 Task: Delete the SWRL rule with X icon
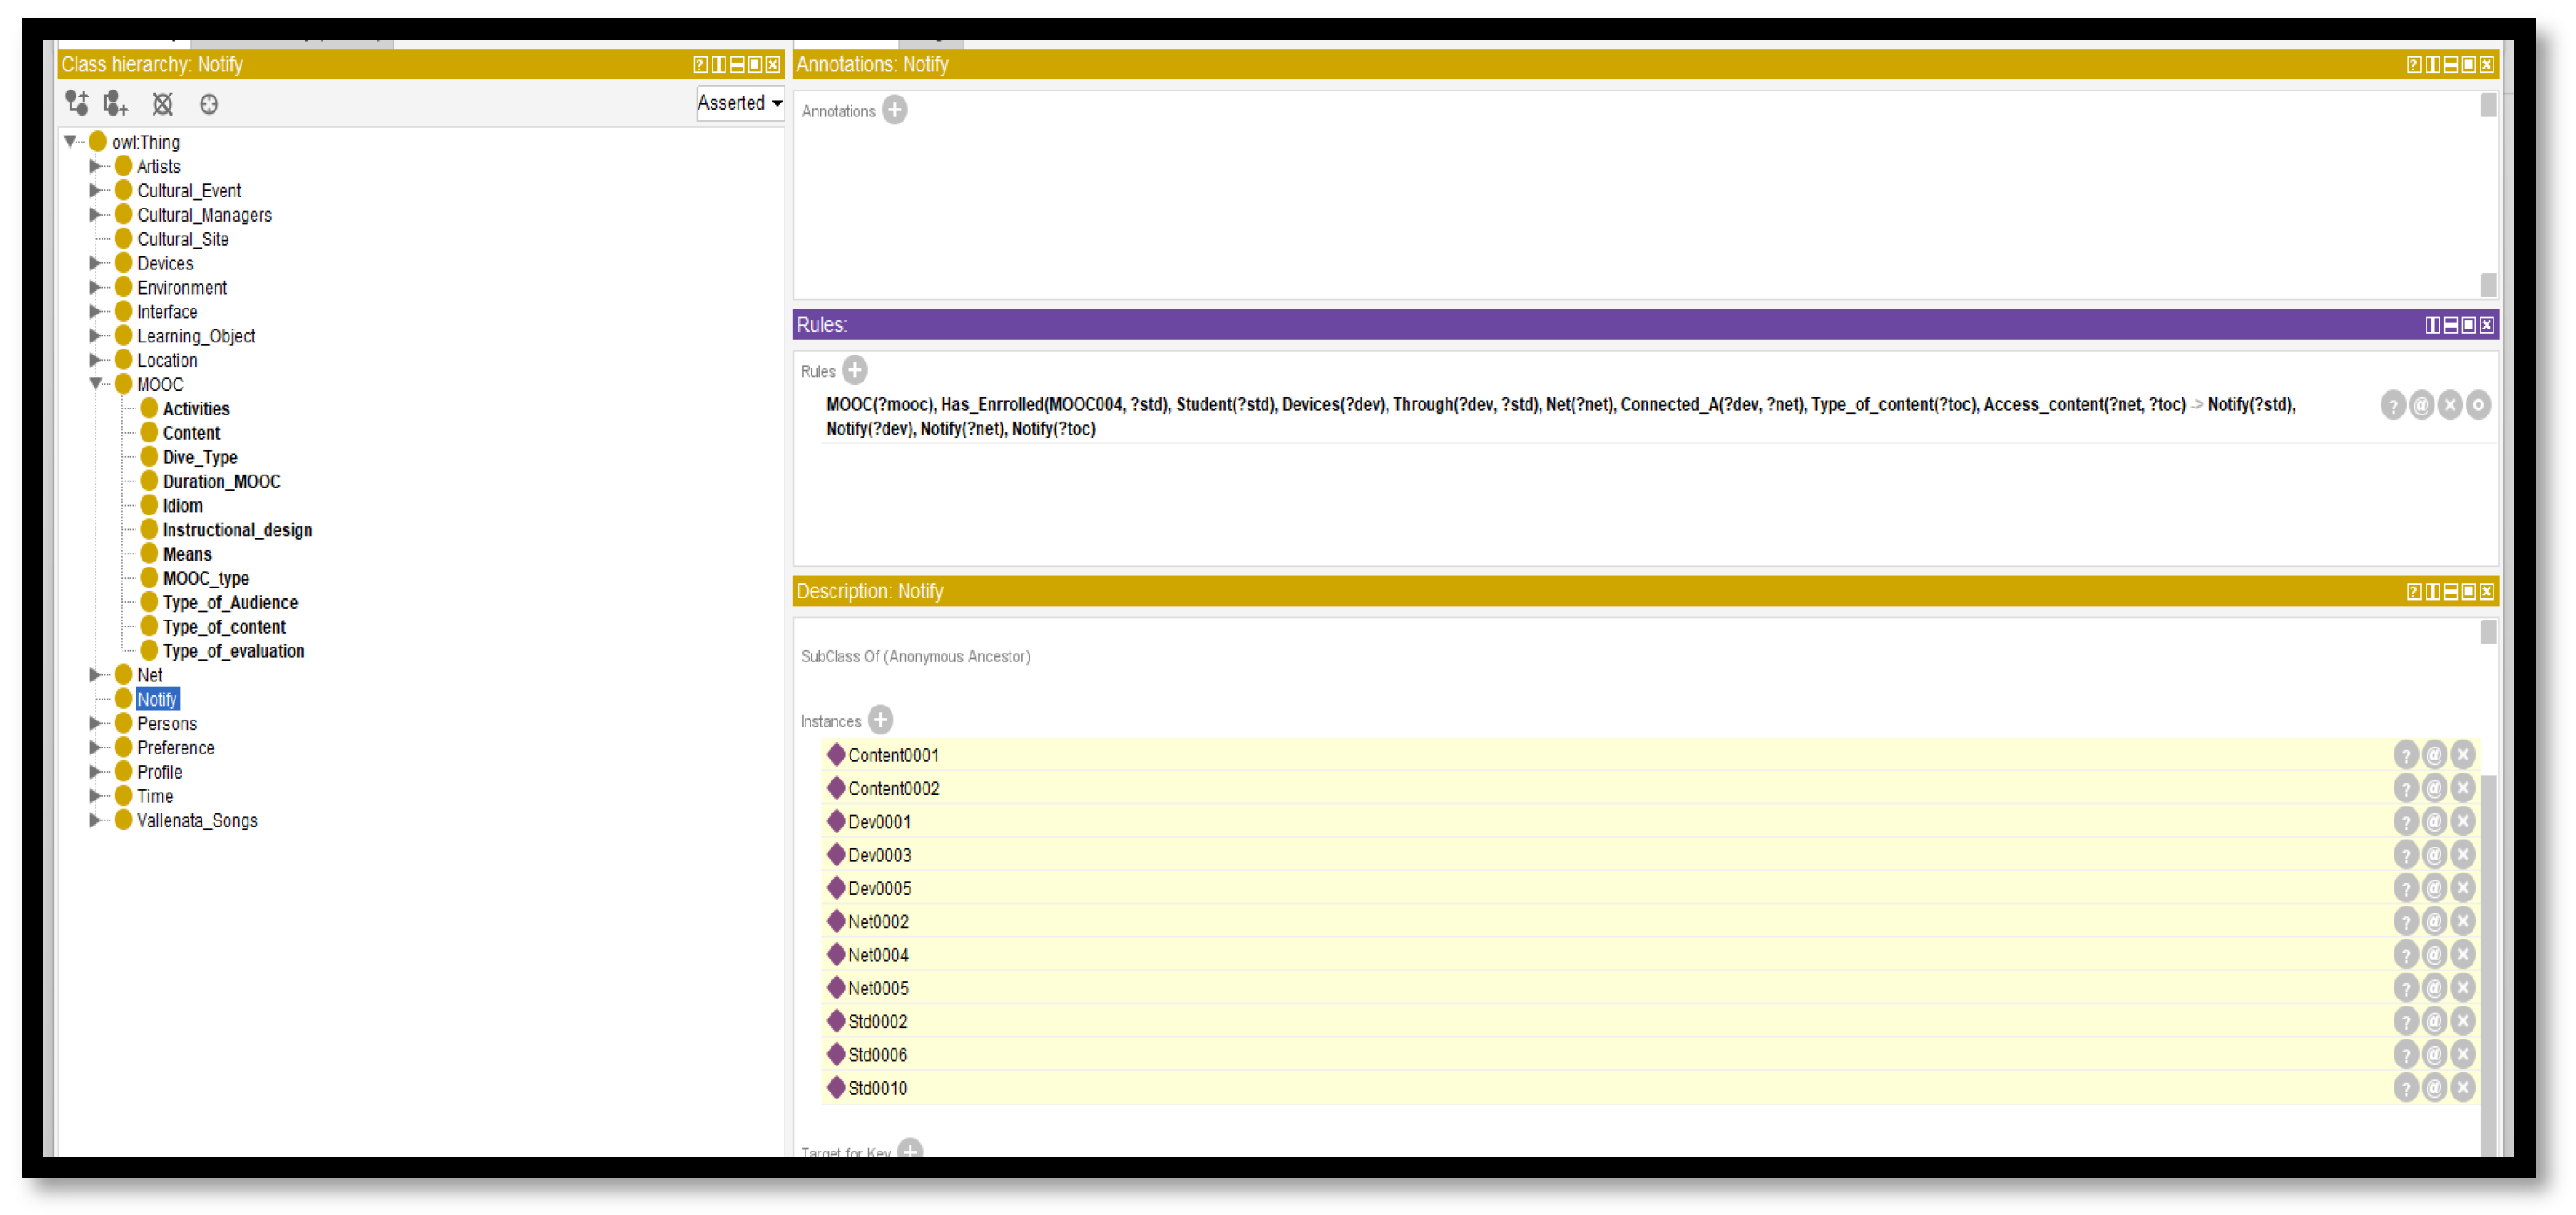(x=2449, y=405)
